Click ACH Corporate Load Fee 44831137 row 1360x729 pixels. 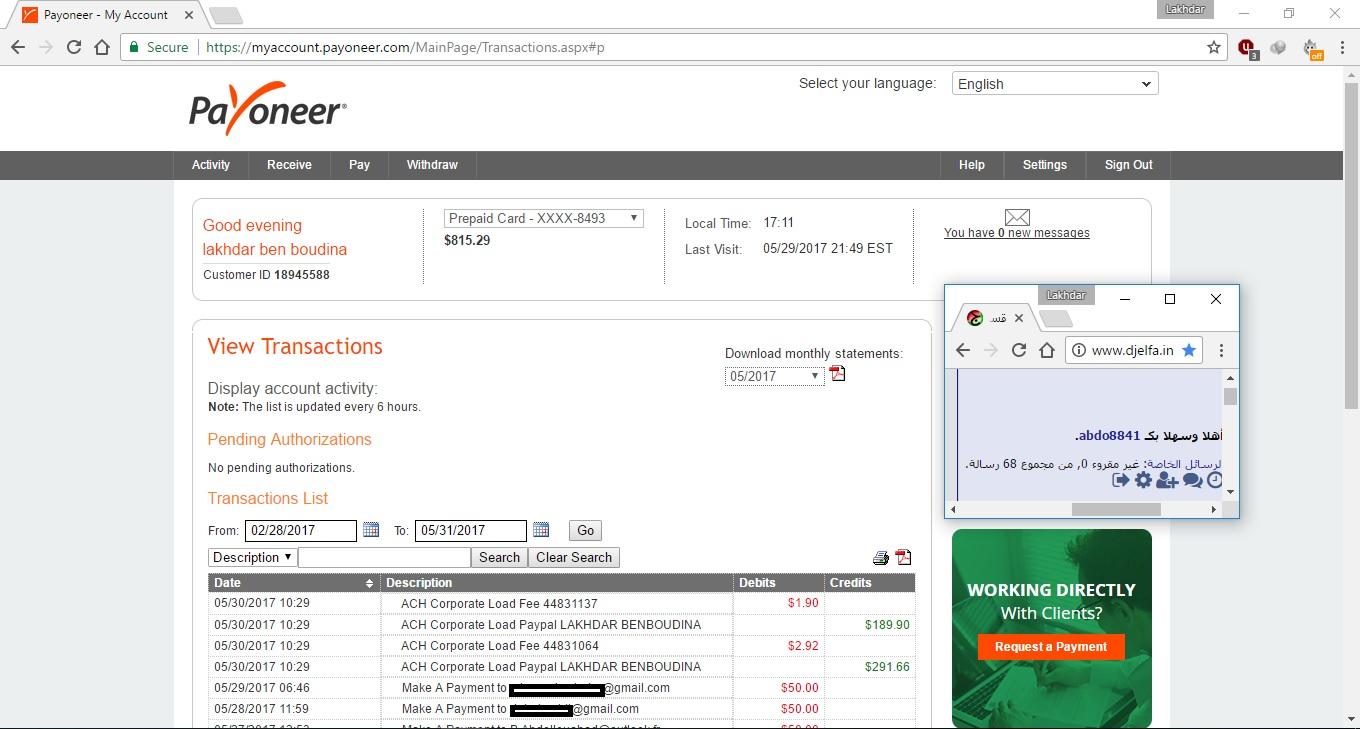561,604
